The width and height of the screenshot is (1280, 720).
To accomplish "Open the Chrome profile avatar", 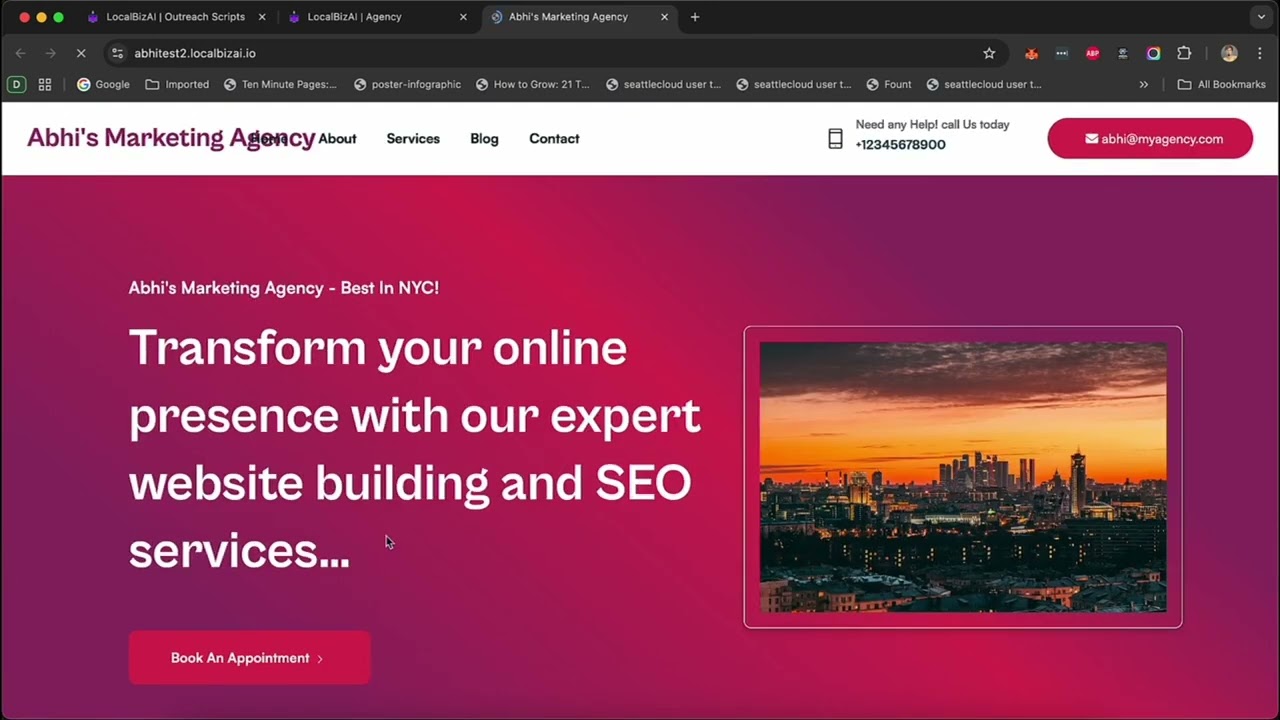I will coord(1229,53).
